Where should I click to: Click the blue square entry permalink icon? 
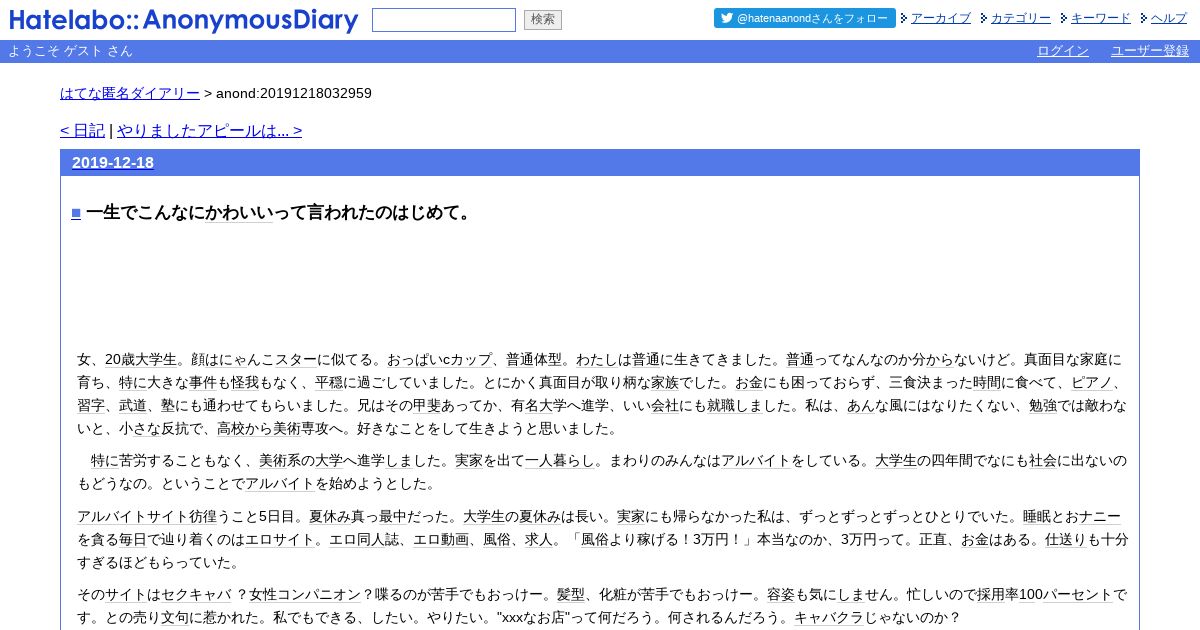76,213
